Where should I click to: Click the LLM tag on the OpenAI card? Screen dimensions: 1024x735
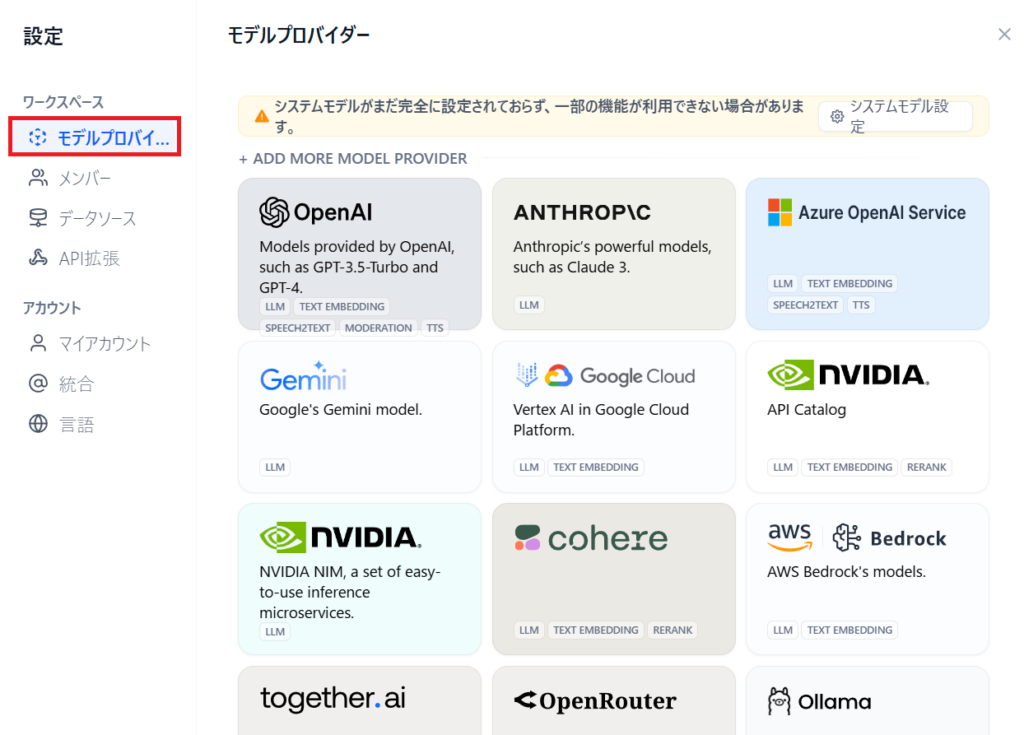[x=275, y=306]
